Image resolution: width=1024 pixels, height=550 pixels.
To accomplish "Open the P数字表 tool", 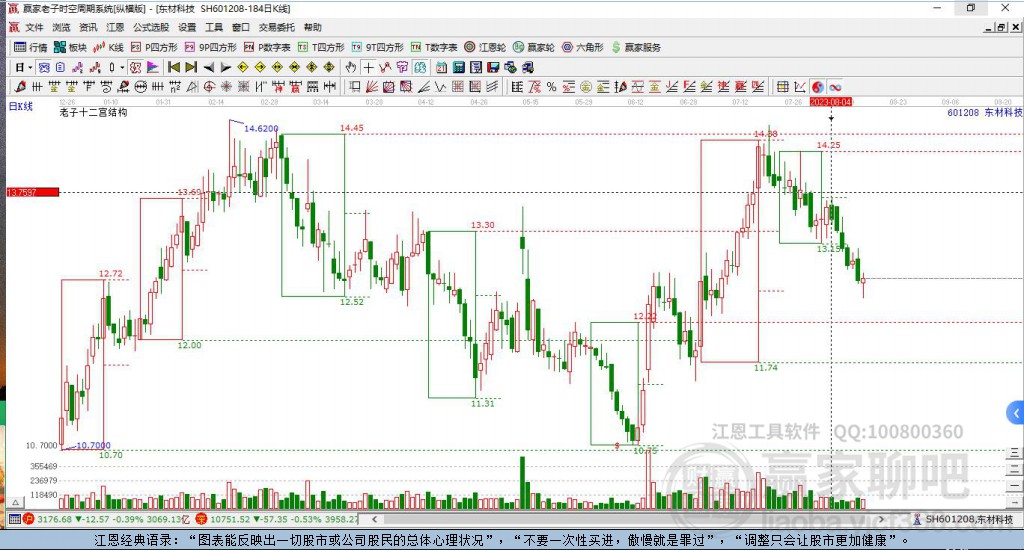I will pyautogui.click(x=267, y=47).
